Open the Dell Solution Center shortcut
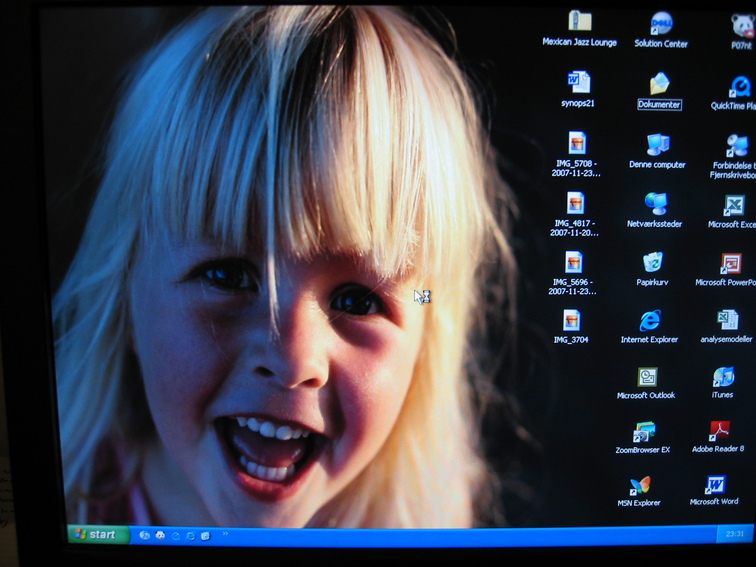Image resolution: width=756 pixels, height=567 pixels. pyautogui.click(x=661, y=23)
